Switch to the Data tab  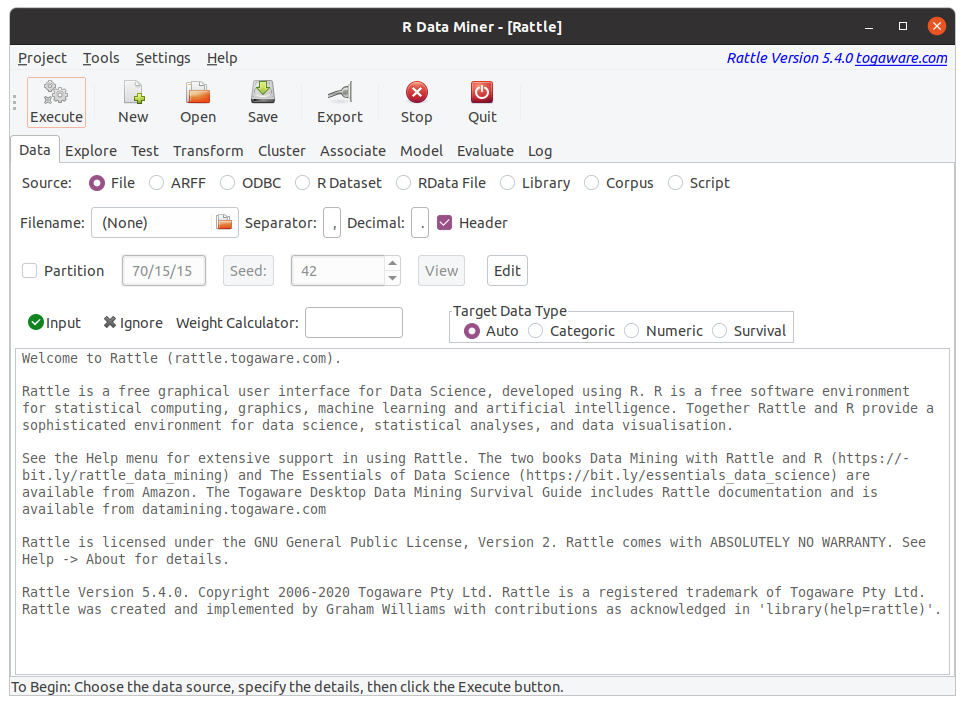click(x=34, y=150)
